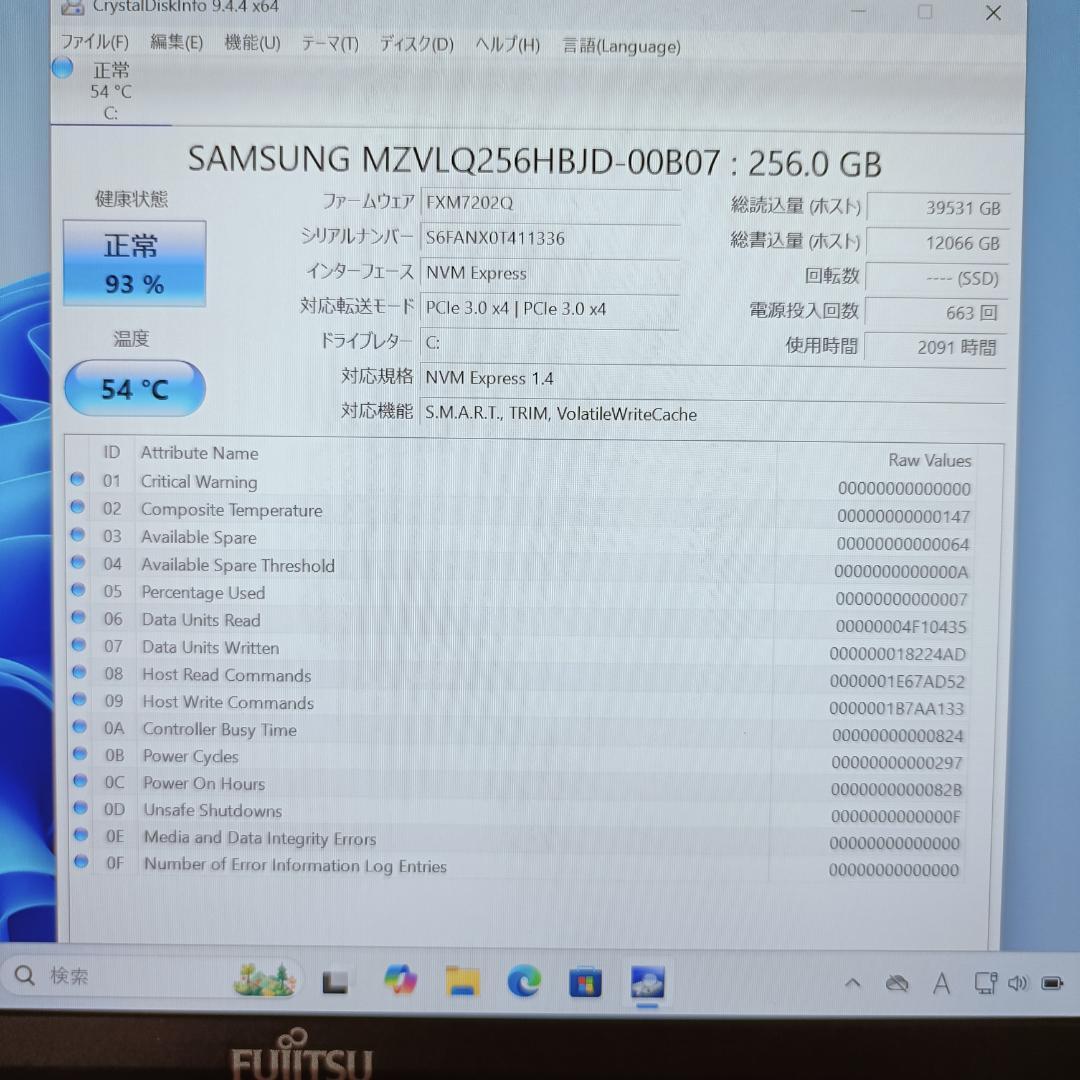Click the blue status dot for Percentage Used
The width and height of the screenshot is (1080, 1080).
point(78,590)
